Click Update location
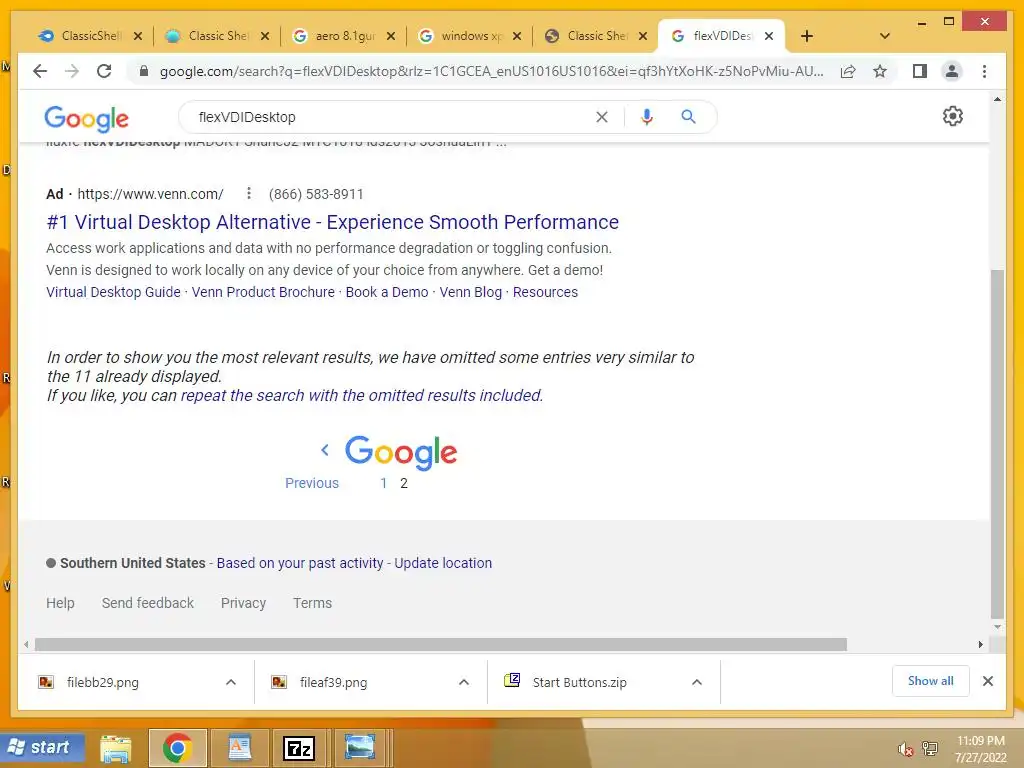The width and height of the screenshot is (1024, 768). (x=443, y=563)
